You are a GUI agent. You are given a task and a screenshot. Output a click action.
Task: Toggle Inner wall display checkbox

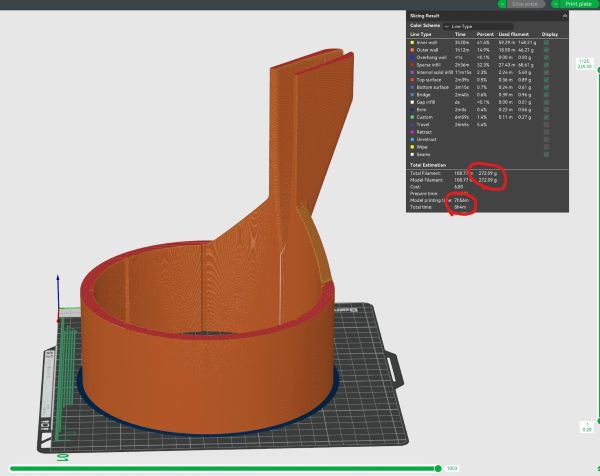(546, 43)
